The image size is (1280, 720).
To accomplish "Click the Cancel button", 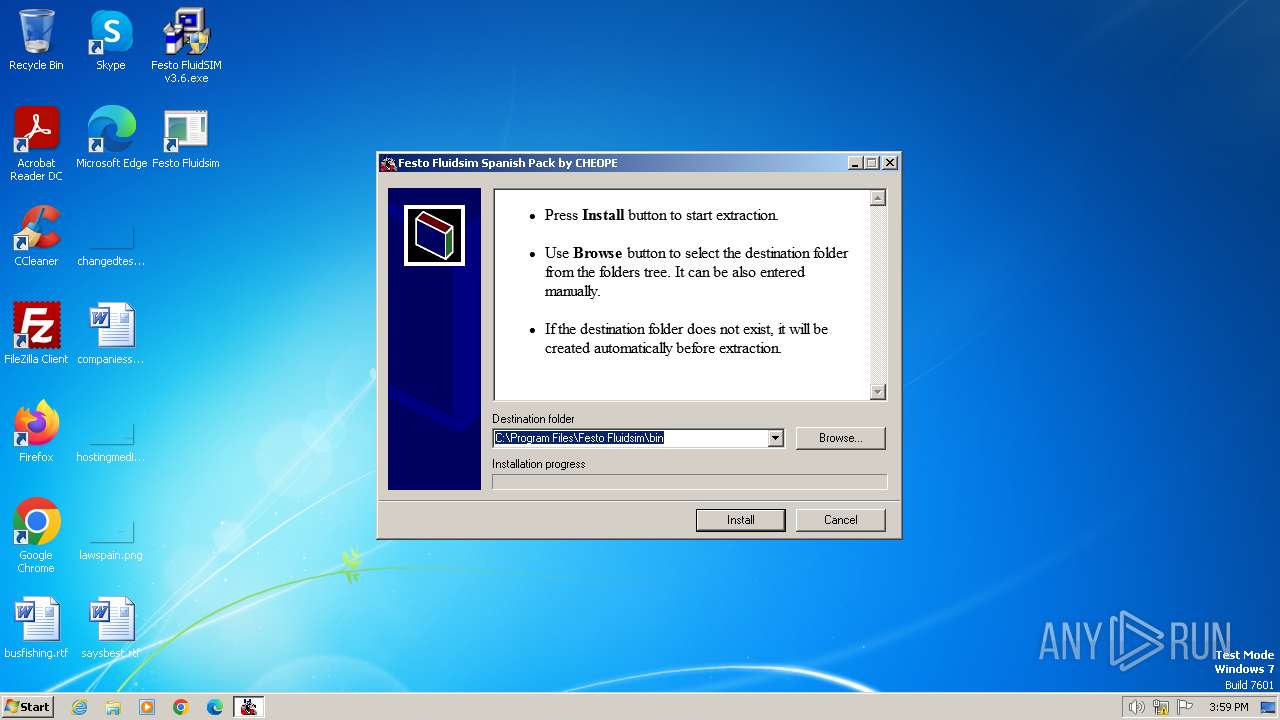I will point(840,520).
